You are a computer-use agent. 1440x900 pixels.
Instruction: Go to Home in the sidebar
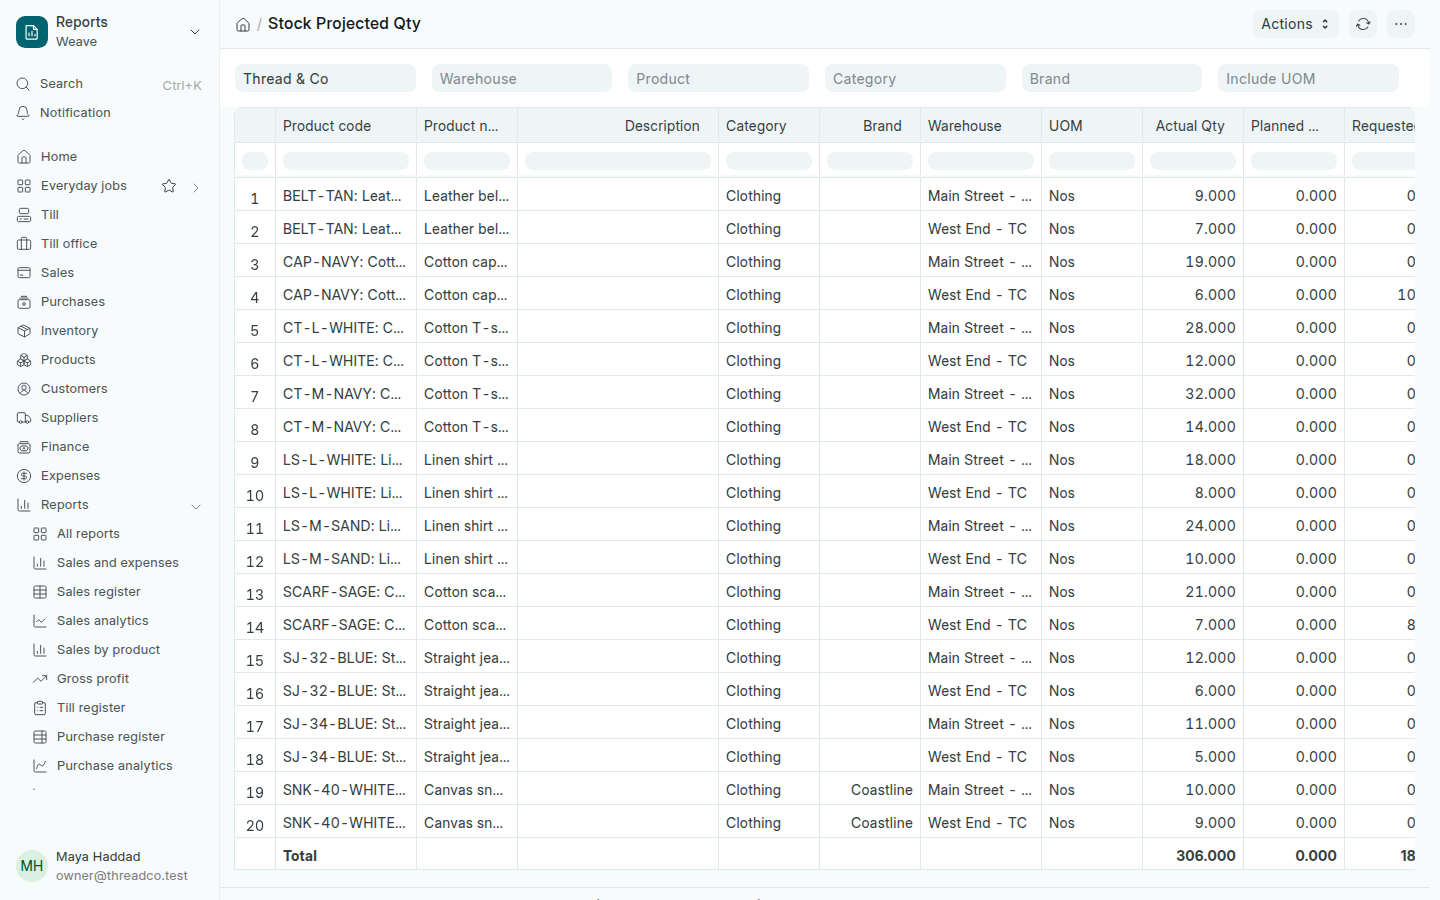tap(109, 157)
